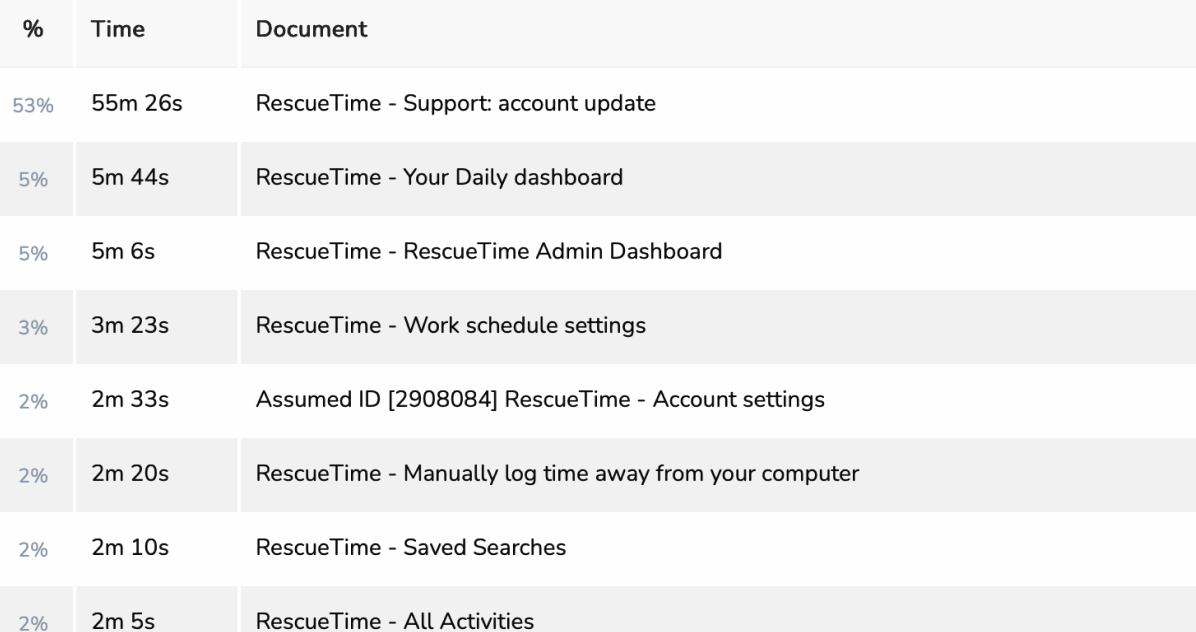Click the 3m 23s time entry

point(130,326)
